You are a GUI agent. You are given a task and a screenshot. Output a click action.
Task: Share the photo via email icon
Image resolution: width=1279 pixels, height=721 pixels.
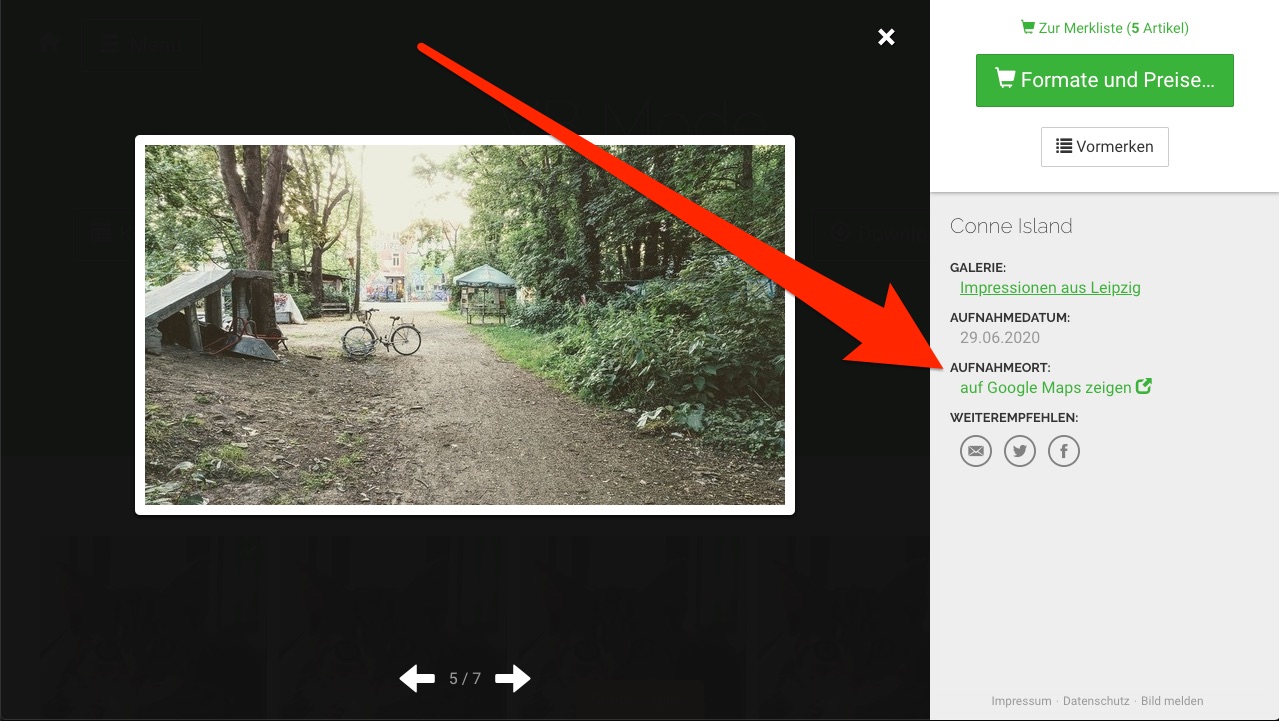click(x=976, y=451)
